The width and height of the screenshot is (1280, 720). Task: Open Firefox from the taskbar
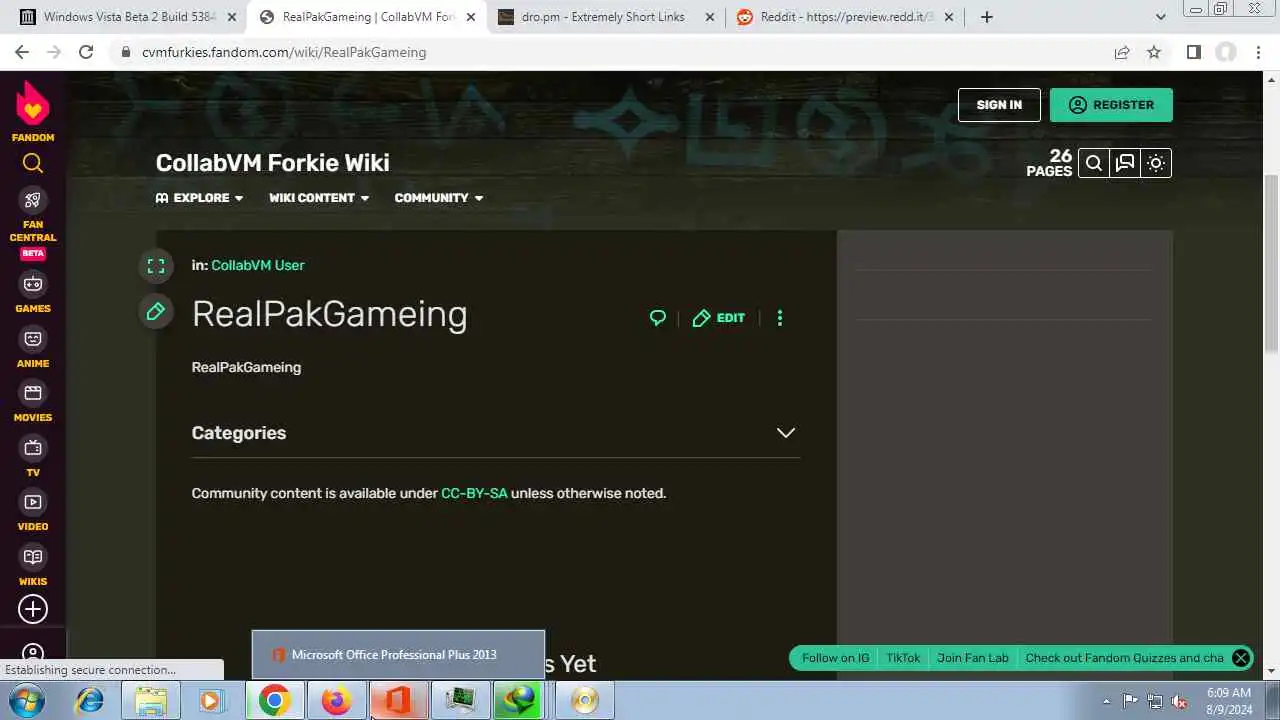[336, 701]
